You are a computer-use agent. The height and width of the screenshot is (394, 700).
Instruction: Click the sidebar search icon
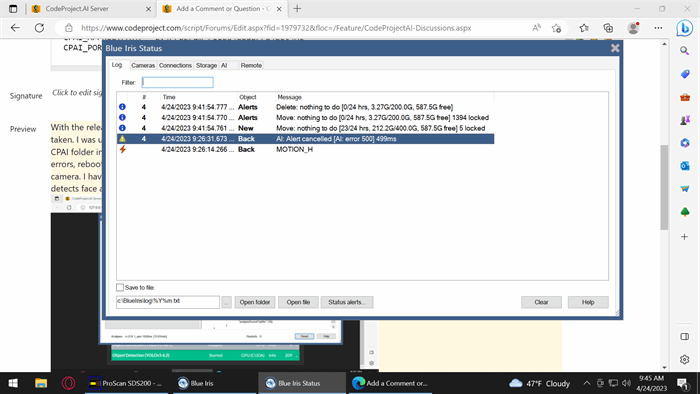(x=684, y=51)
